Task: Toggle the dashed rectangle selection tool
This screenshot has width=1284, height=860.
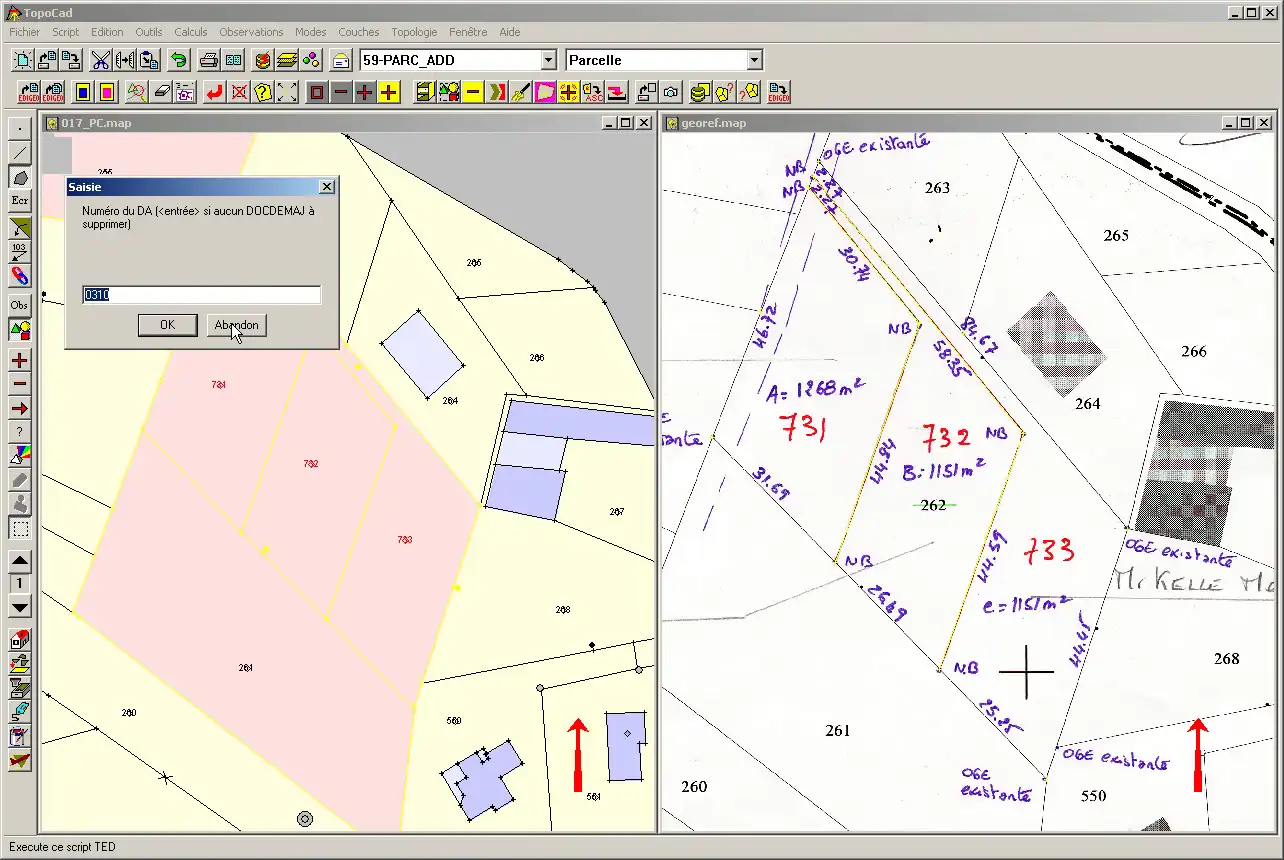Action: tap(20, 529)
